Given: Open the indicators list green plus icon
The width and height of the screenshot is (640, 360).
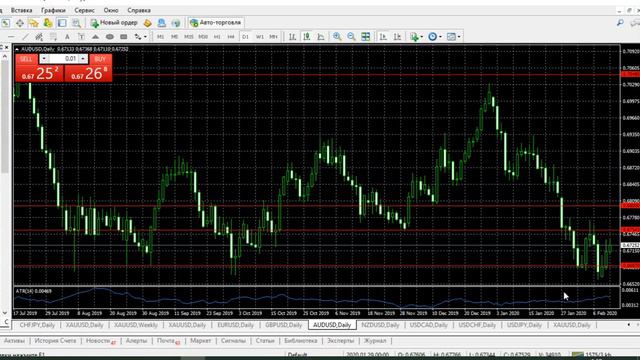Looking at the screenshot, I should click(x=414, y=37).
